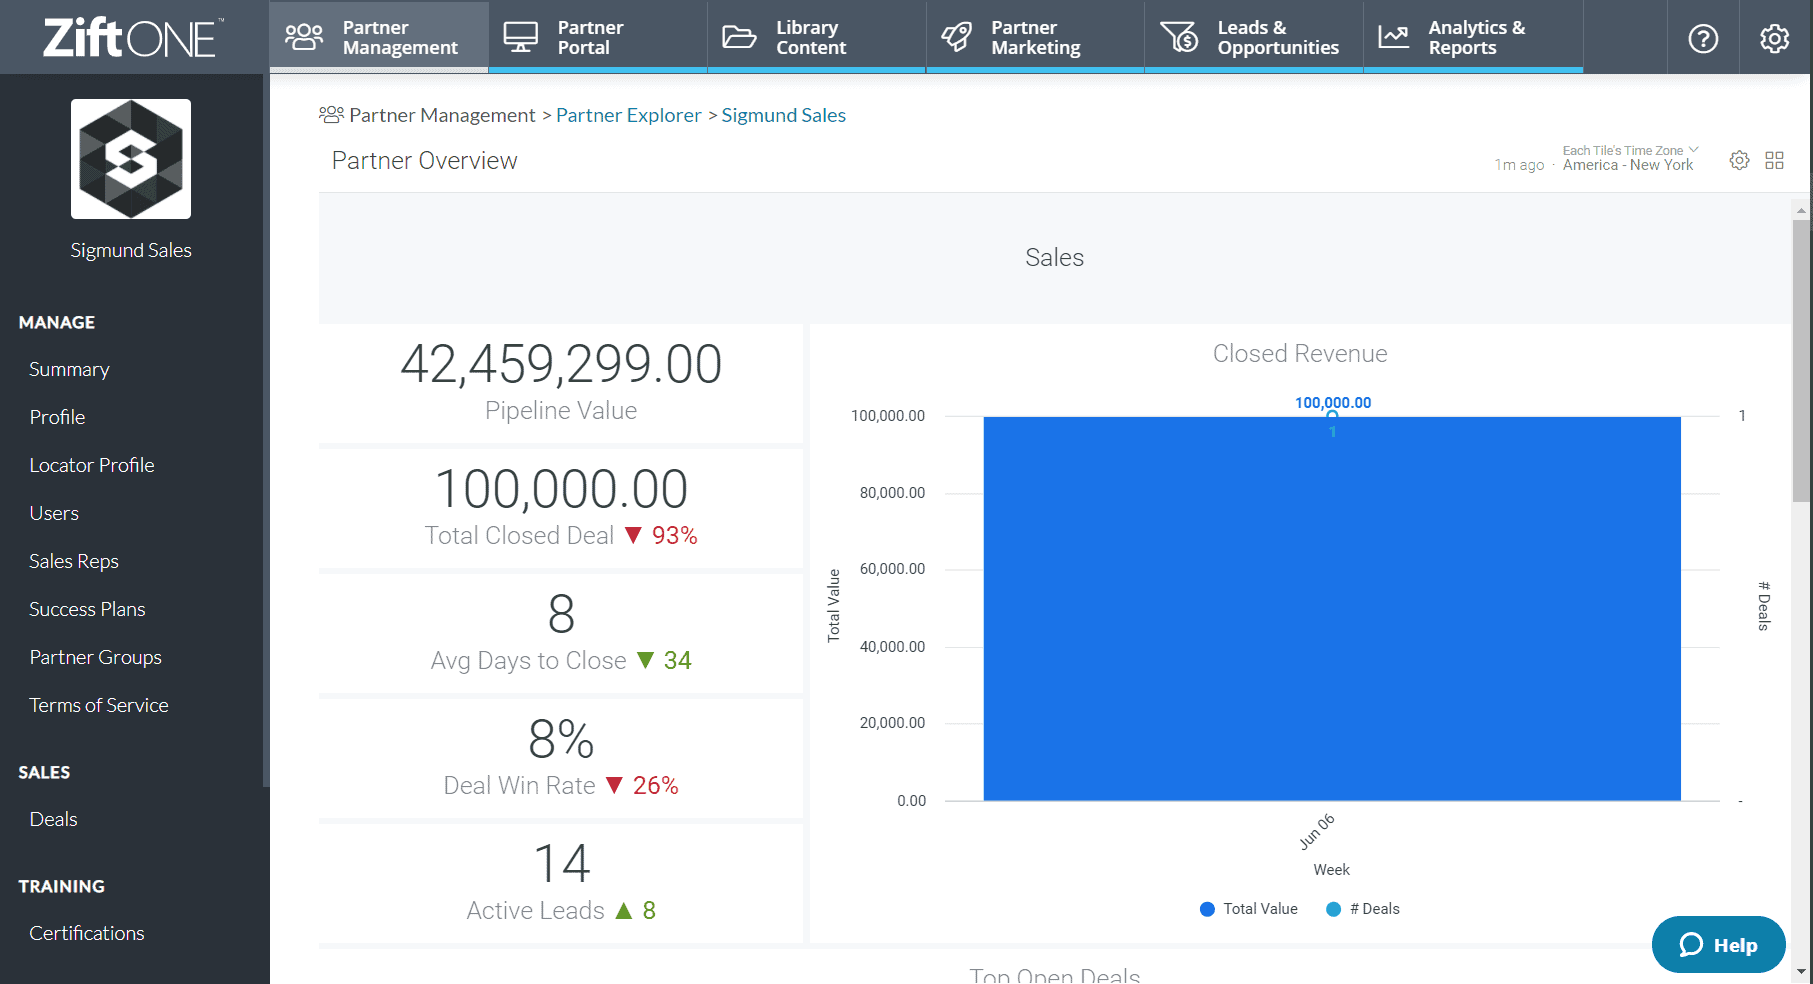The height and width of the screenshot is (984, 1813).
Task: Click the ZiftONE logo
Action: point(133,38)
